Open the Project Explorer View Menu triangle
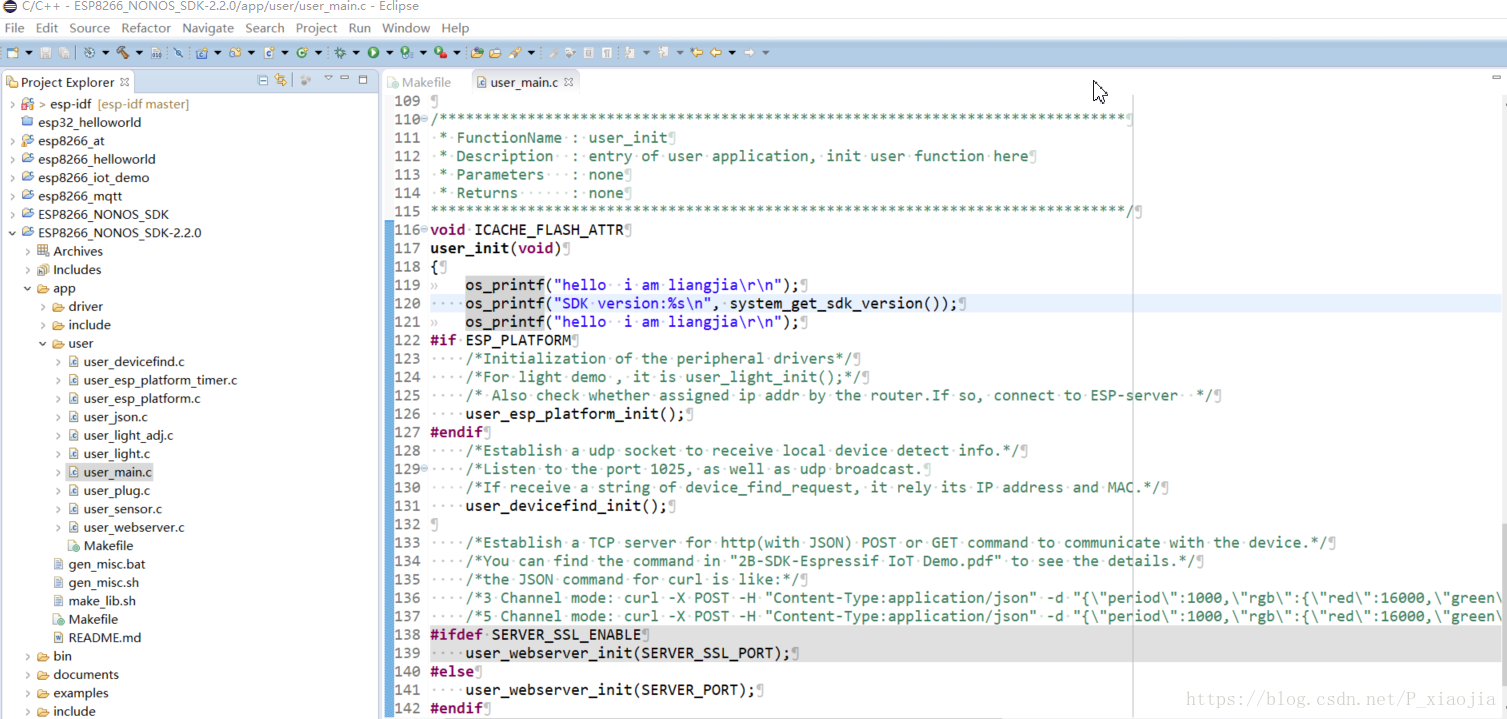The height and width of the screenshot is (719, 1507). pyautogui.click(x=326, y=80)
